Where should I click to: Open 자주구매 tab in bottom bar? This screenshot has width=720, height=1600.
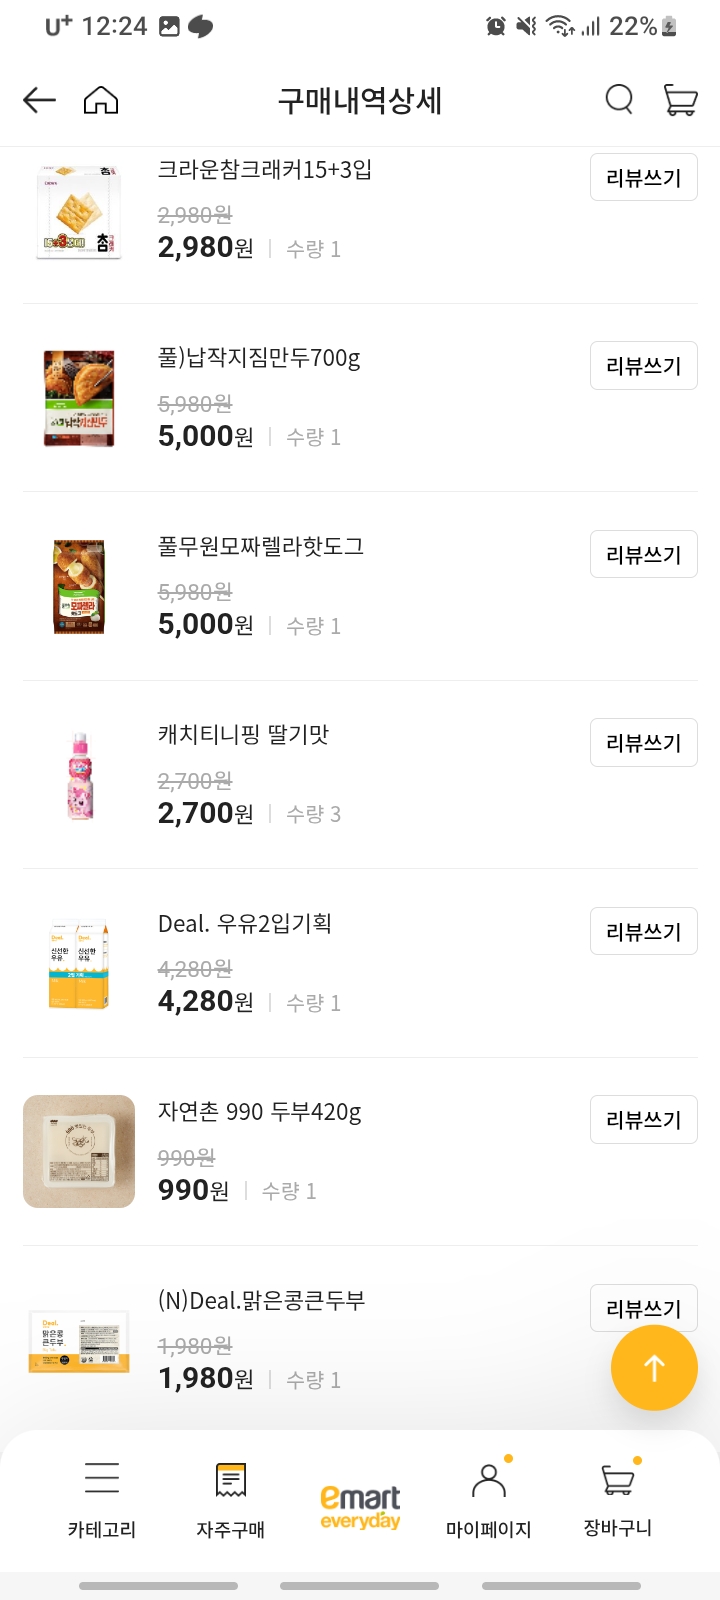pos(231,1498)
